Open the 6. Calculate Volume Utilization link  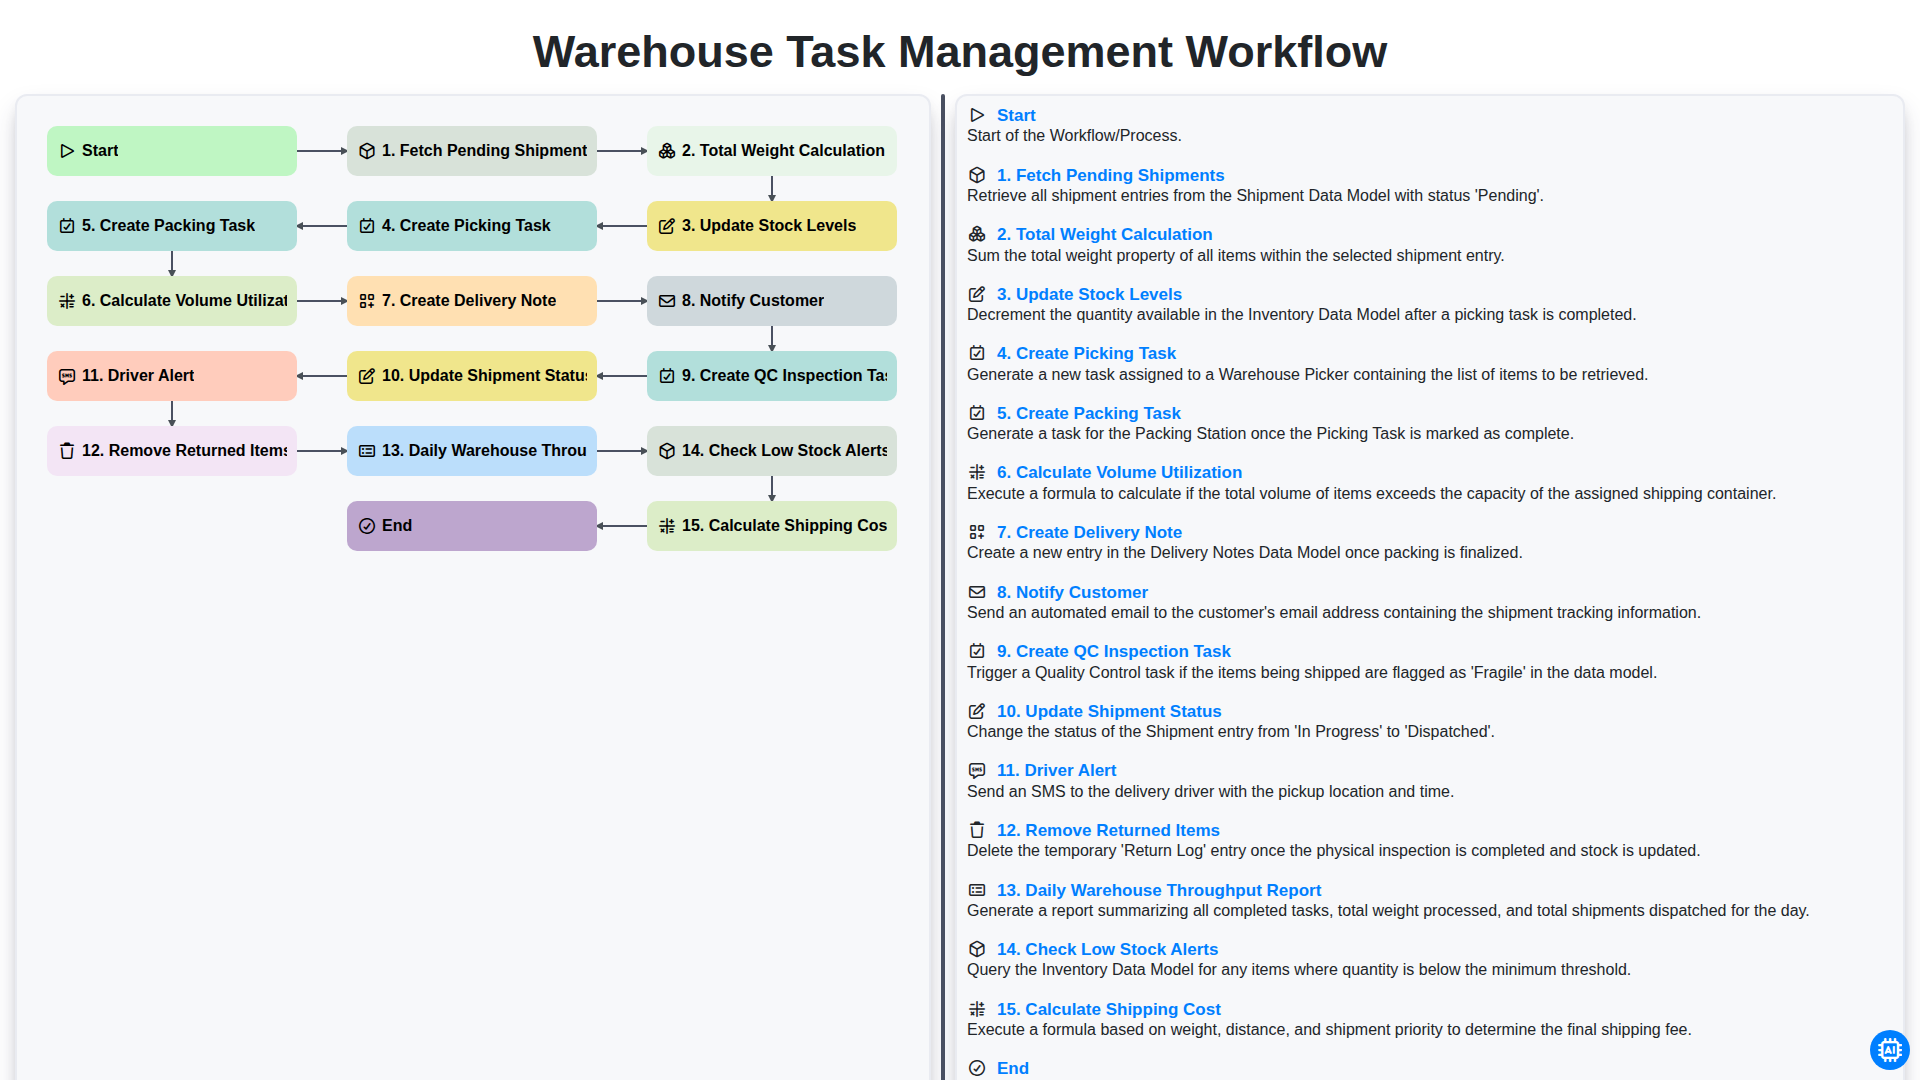tap(1119, 472)
